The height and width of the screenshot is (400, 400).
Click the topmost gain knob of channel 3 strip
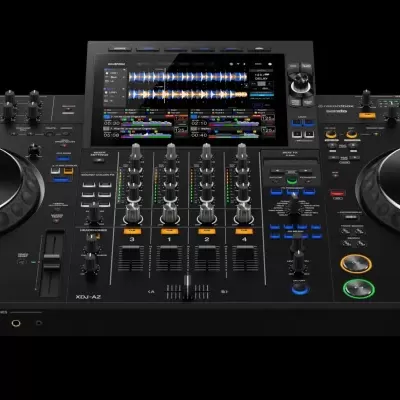pos(136,152)
